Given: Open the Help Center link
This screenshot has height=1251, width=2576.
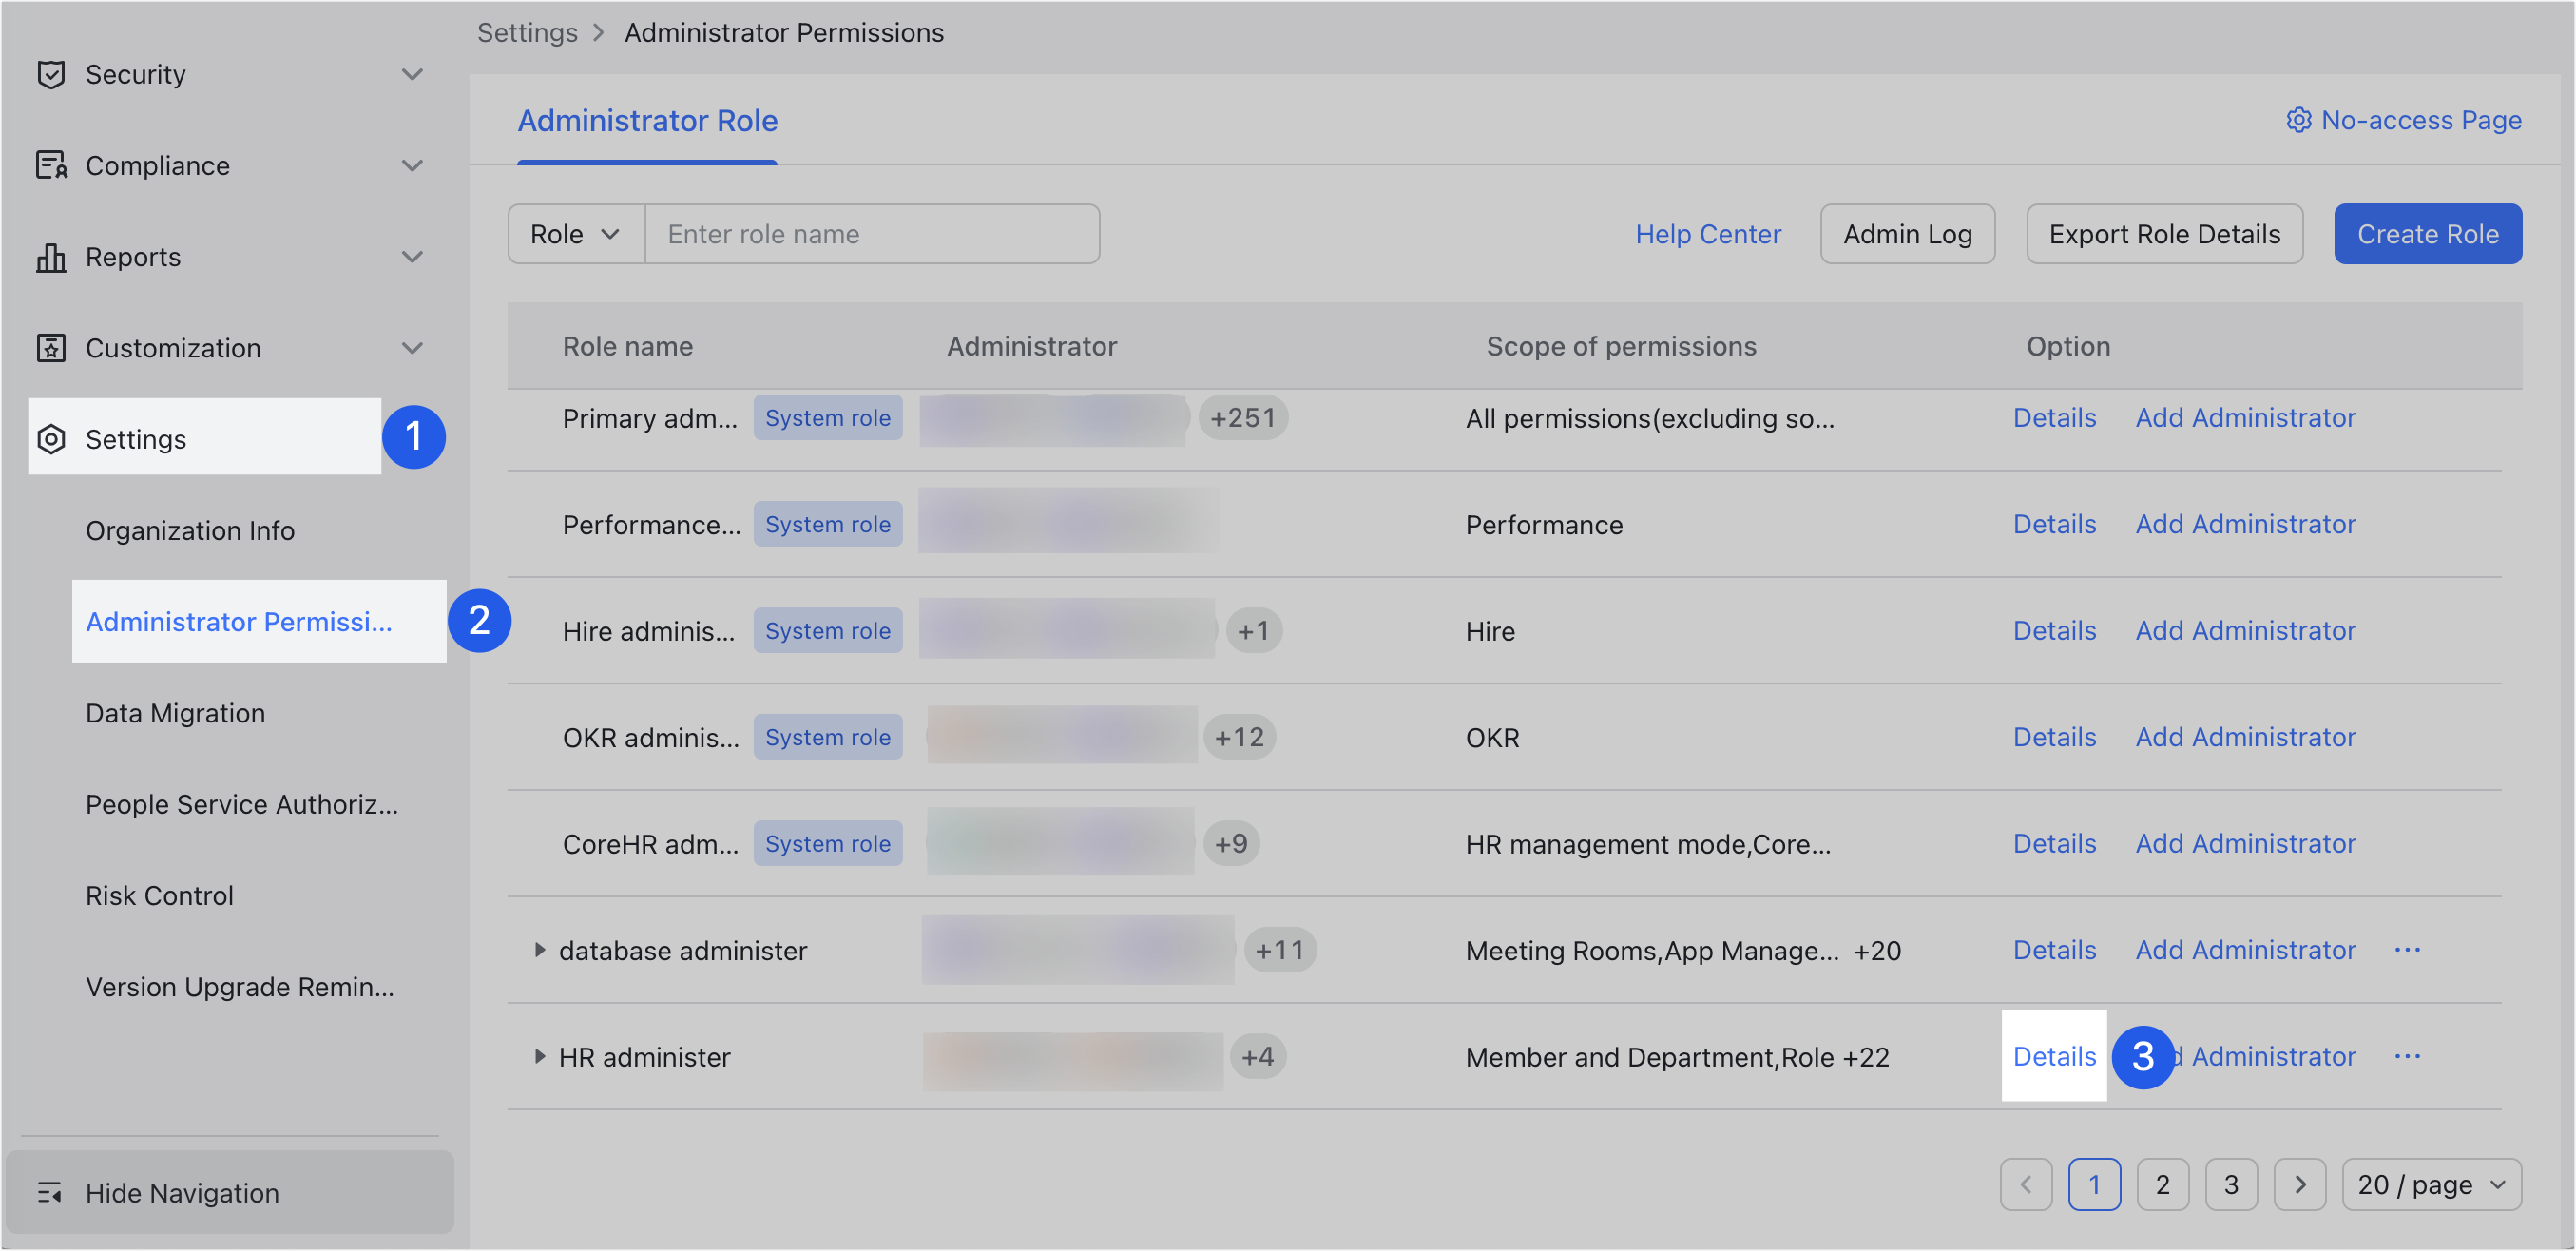Looking at the screenshot, I should [x=1707, y=234].
